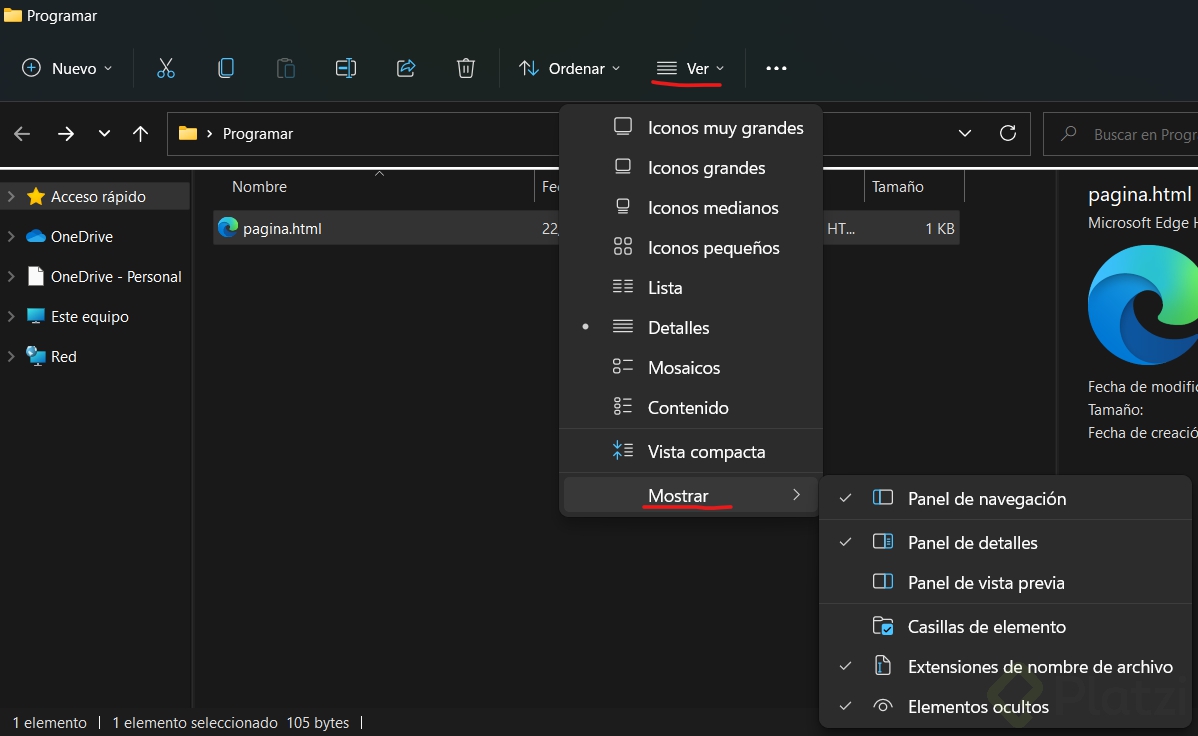The height and width of the screenshot is (736, 1198).
Task: Switch to Vista compacta
Action: pos(707,451)
